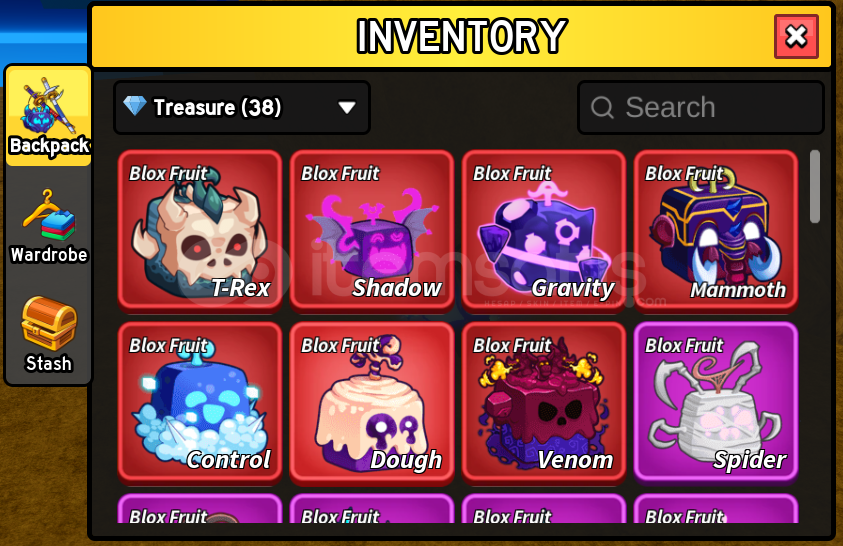Image resolution: width=843 pixels, height=546 pixels.
Task: Click the inventory scrollbar handle
Action: pos(815,186)
